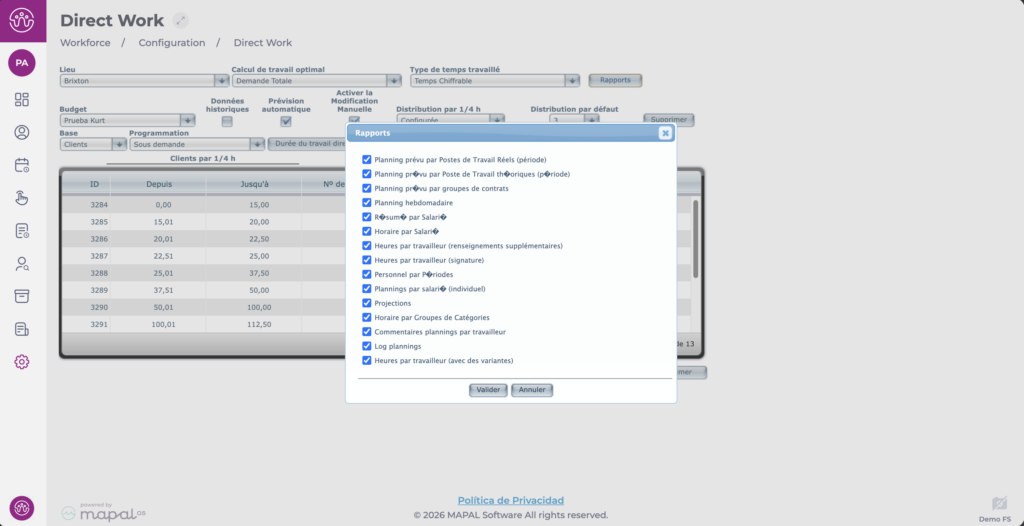Open the calendar scheduling sidebar icon
This screenshot has width=1024, height=526.
coord(22,165)
